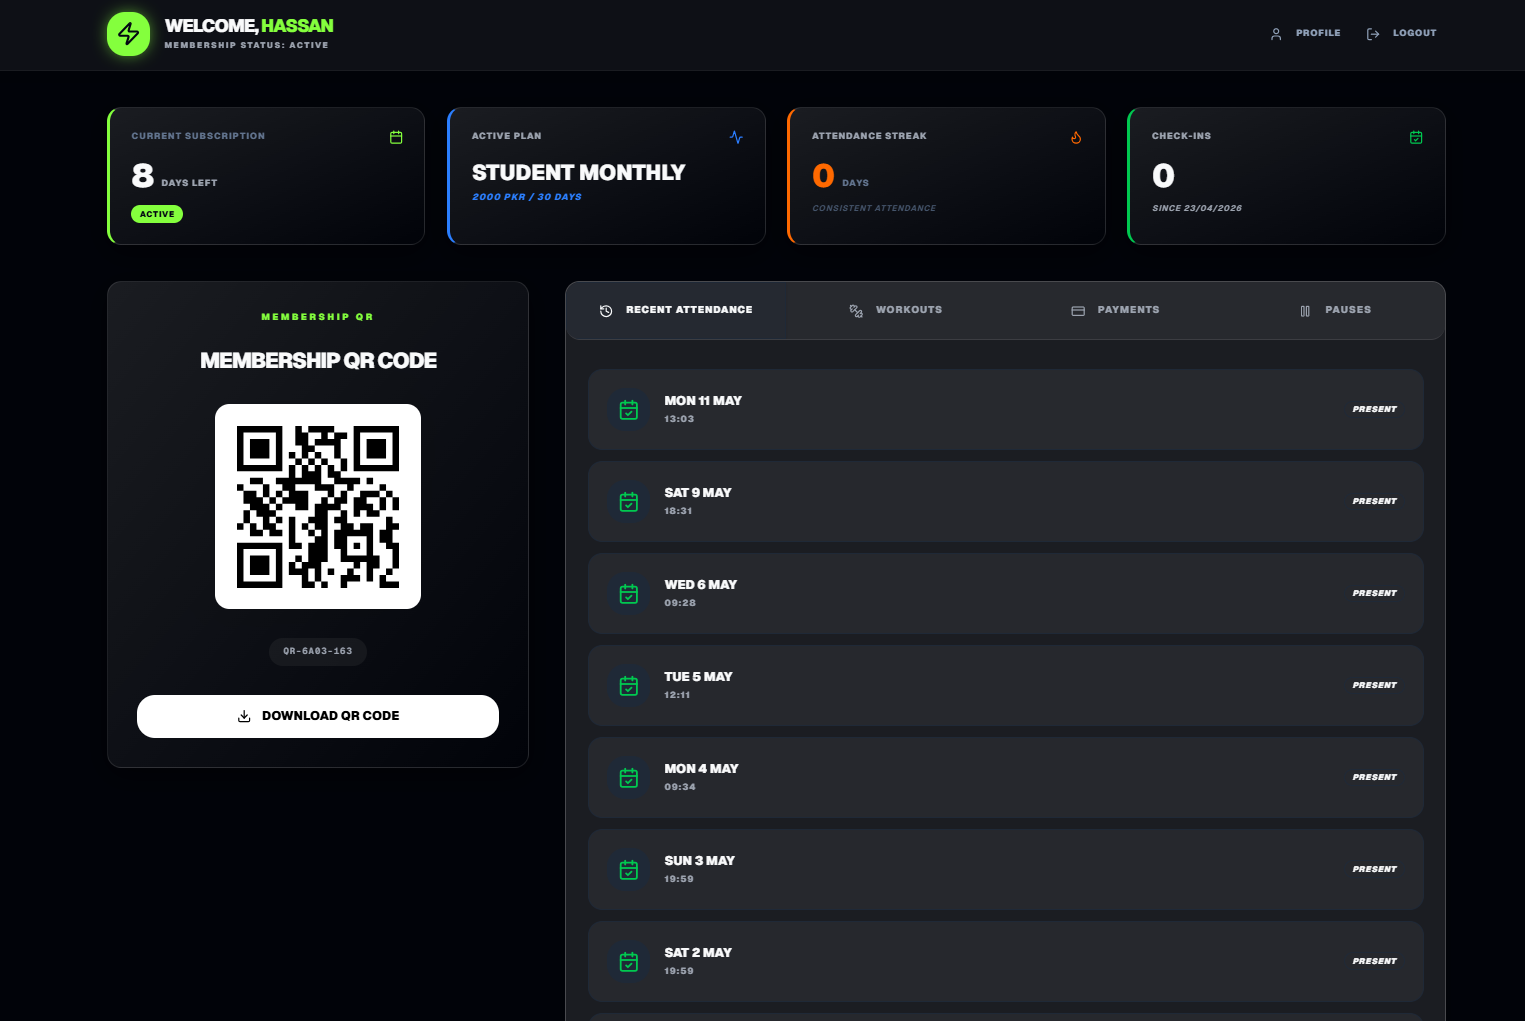Click the activity pulse icon in Active Plan card
1525x1021 pixels.
point(736,137)
